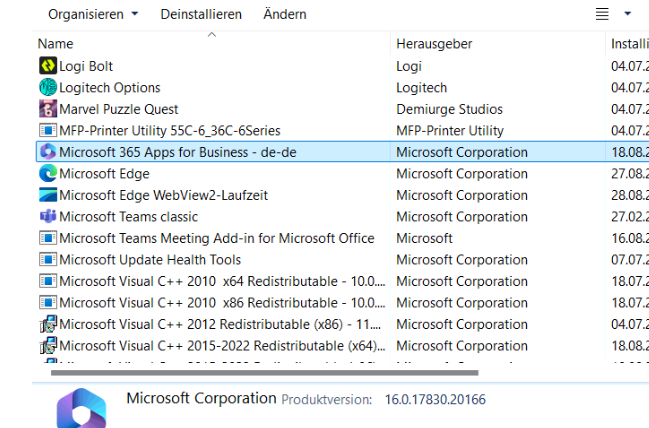Click the MFP-Printer Utility icon

tap(47, 131)
